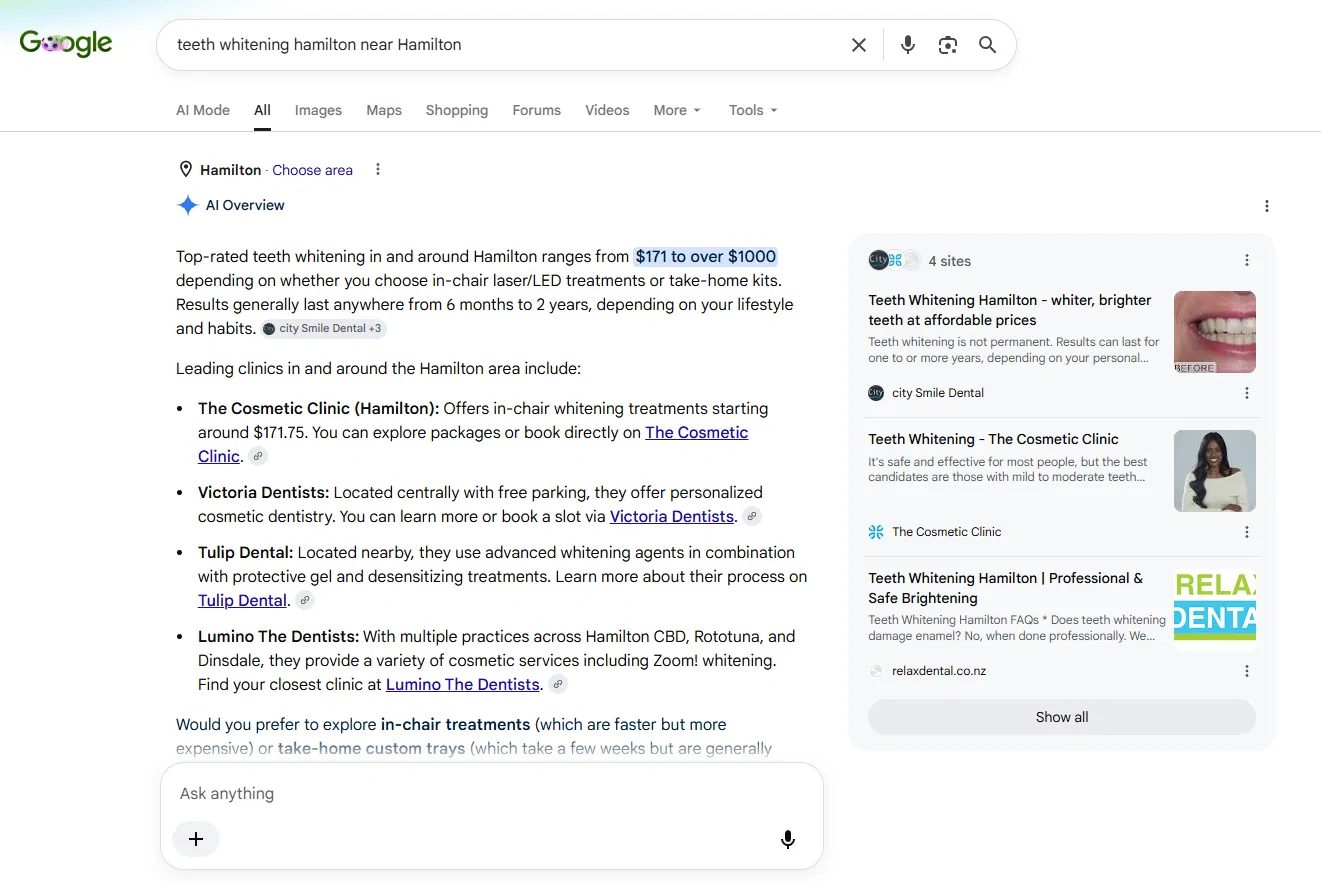
Task: Click the teeth before photo thumbnail
Action: click(1215, 332)
